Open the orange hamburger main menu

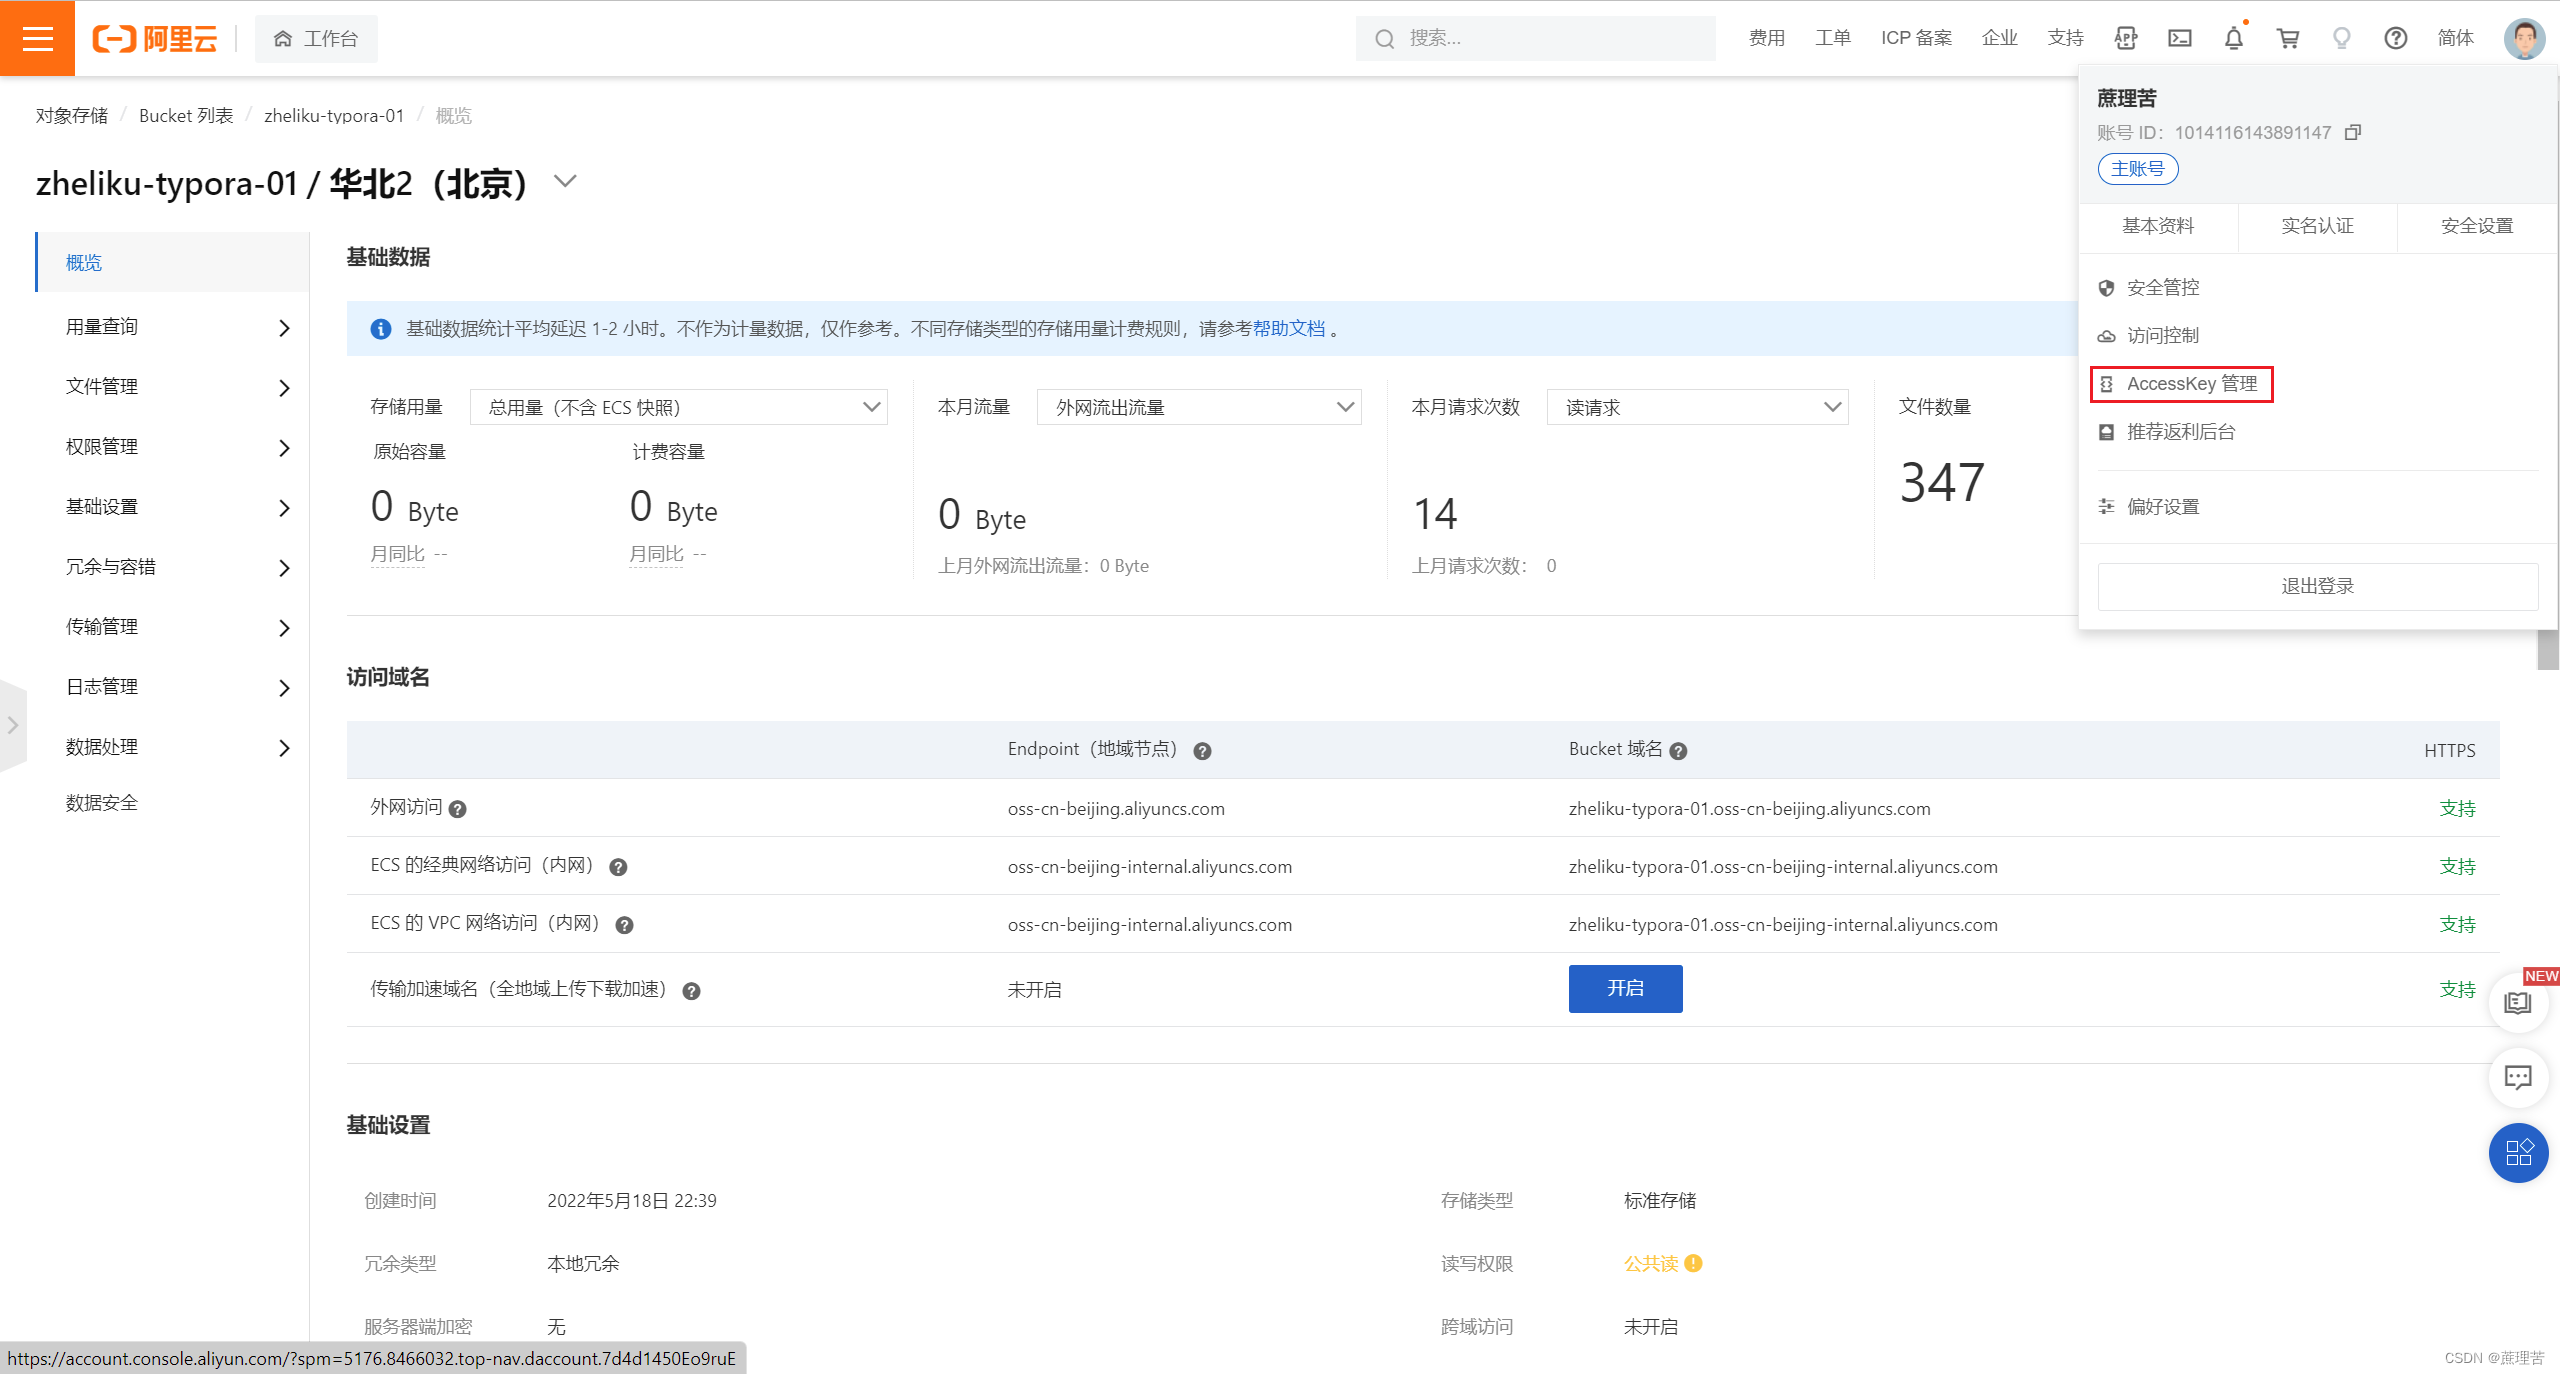pos(37,38)
